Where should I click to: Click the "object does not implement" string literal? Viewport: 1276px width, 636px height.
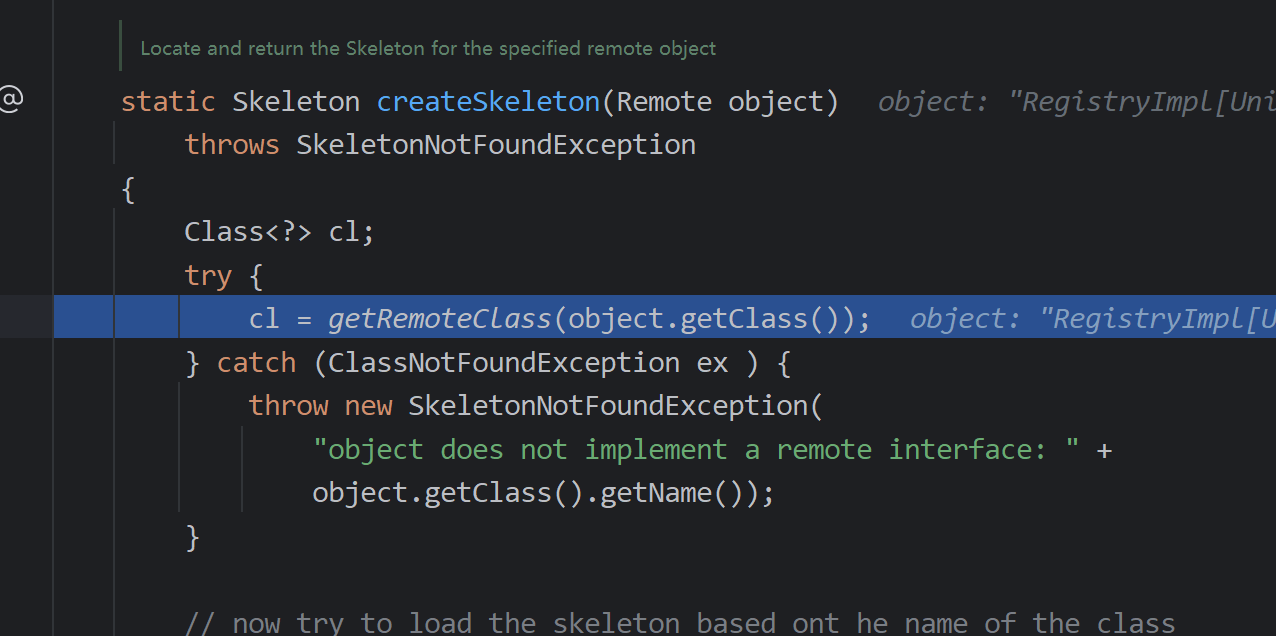(x=695, y=450)
